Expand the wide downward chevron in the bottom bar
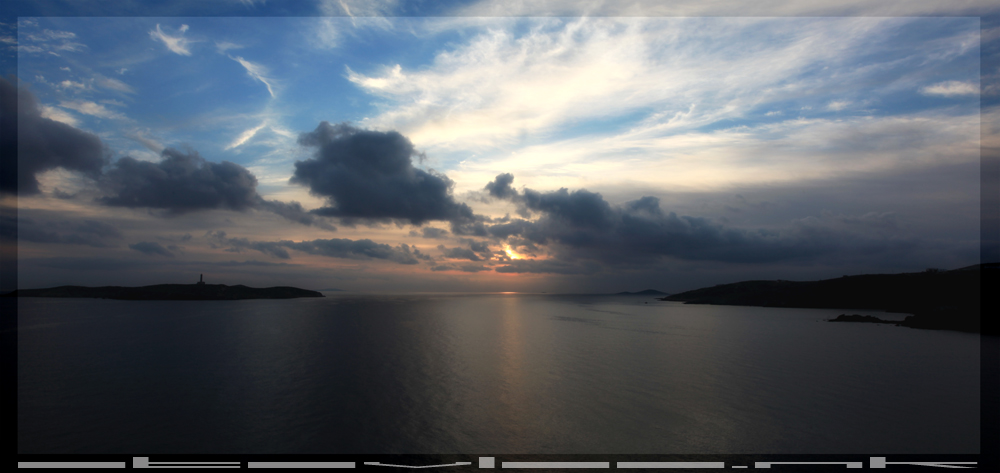1000x473 pixels. [417, 465]
